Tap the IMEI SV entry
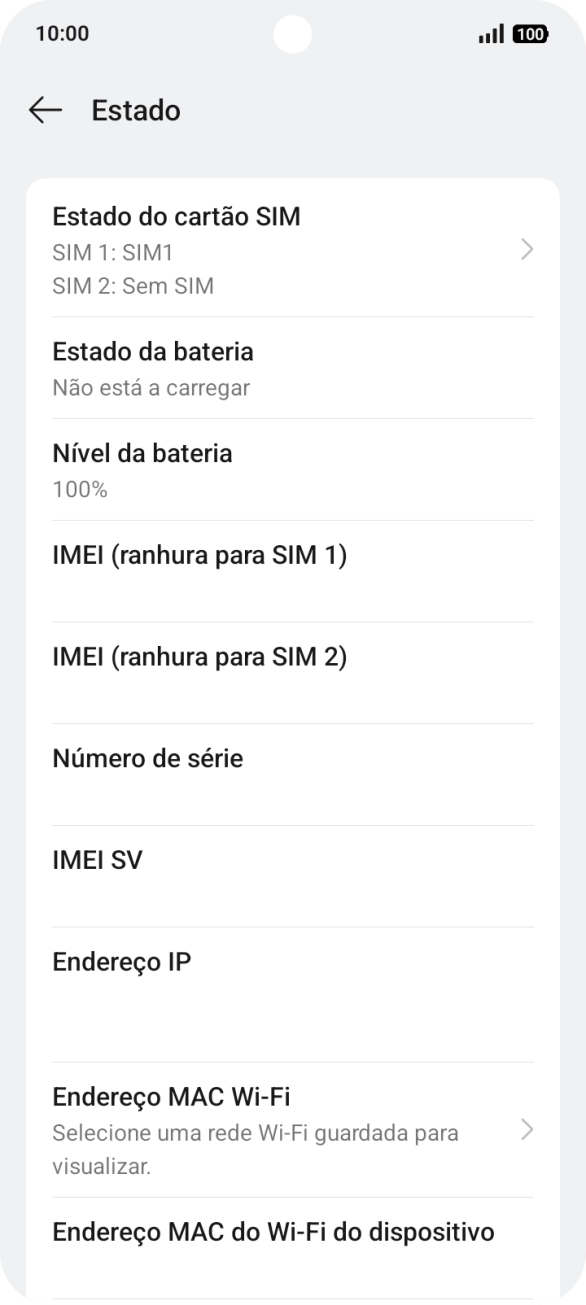 pos(98,860)
